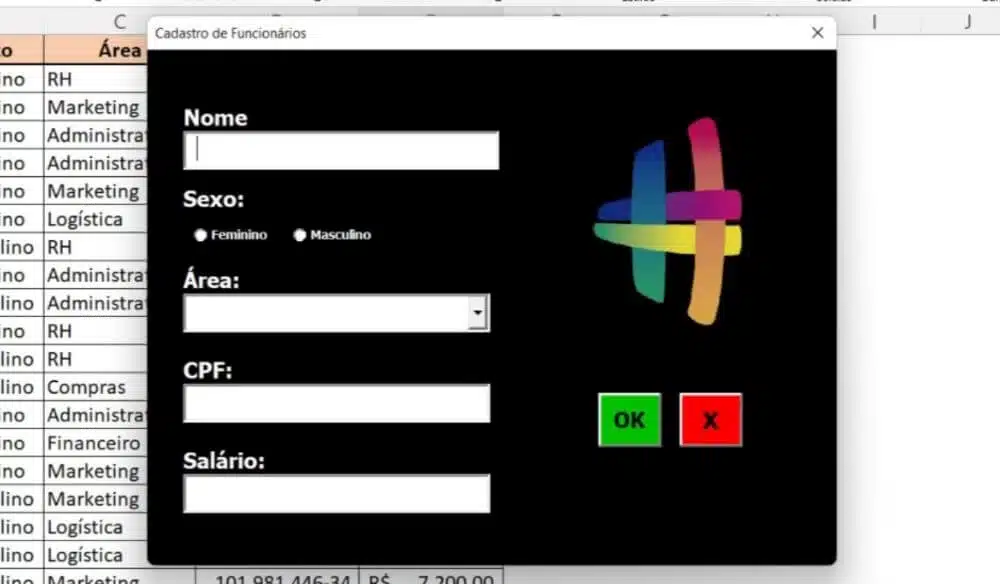Click the CPF: label text
1000x584 pixels.
[x=208, y=370]
